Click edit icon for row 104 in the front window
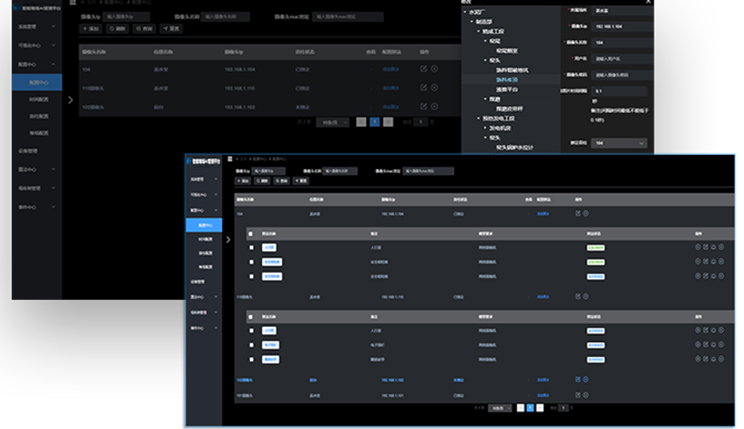This screenshot has height=429, width=744. [577, 213]
